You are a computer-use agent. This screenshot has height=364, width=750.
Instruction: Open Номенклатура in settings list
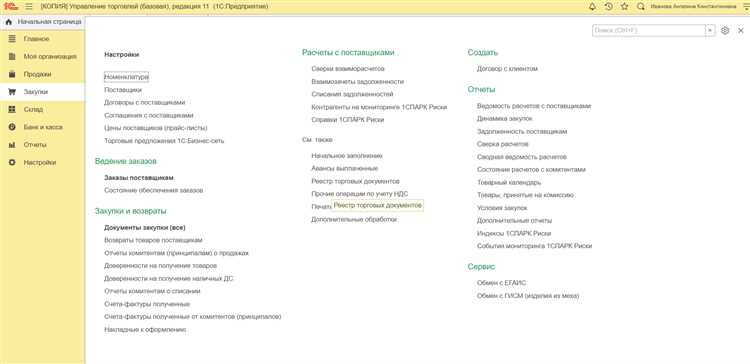coord(126,77)
